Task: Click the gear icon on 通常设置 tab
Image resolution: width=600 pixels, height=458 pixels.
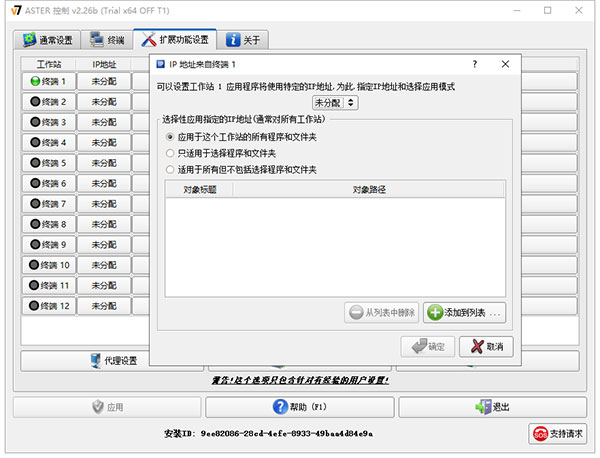Action: coord(29,39)
